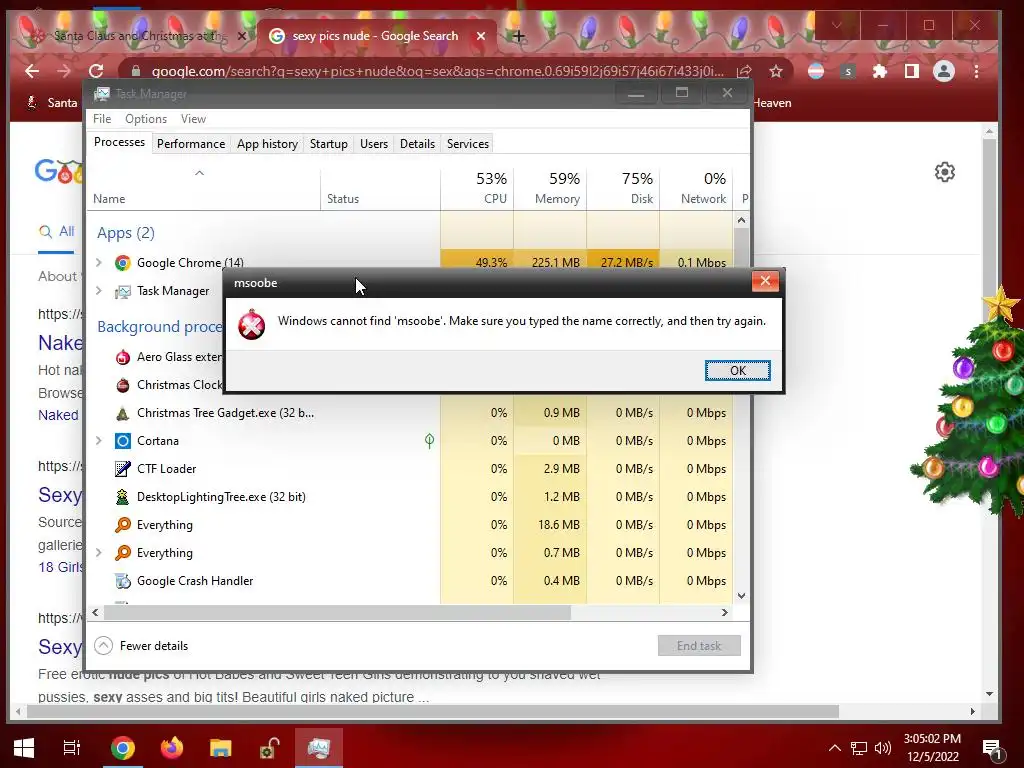
Task: Sort processes by Status column header
Action: click(x=380, y=188)
